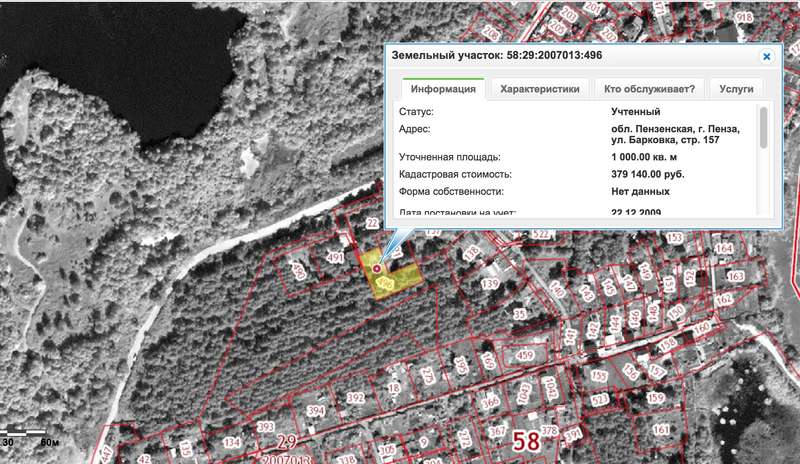The height and width of the screenshot is (464, 800).
Task: Select parcel 144 on the map
Action: 615,324
